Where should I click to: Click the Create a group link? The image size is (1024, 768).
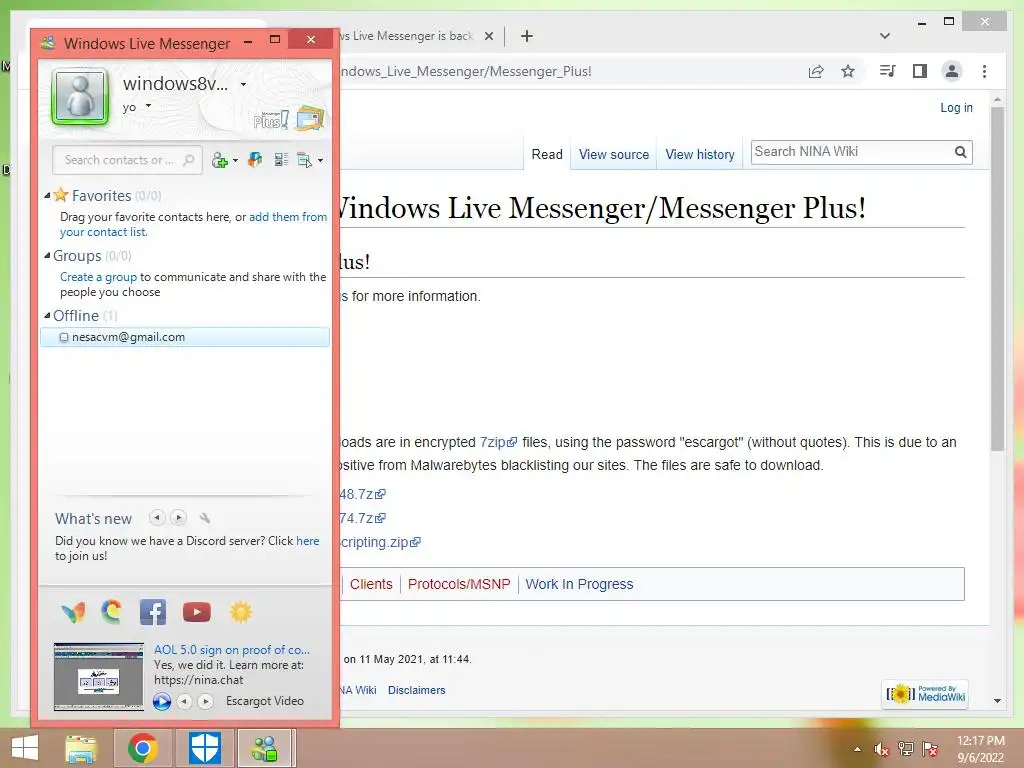click(99, 277)
